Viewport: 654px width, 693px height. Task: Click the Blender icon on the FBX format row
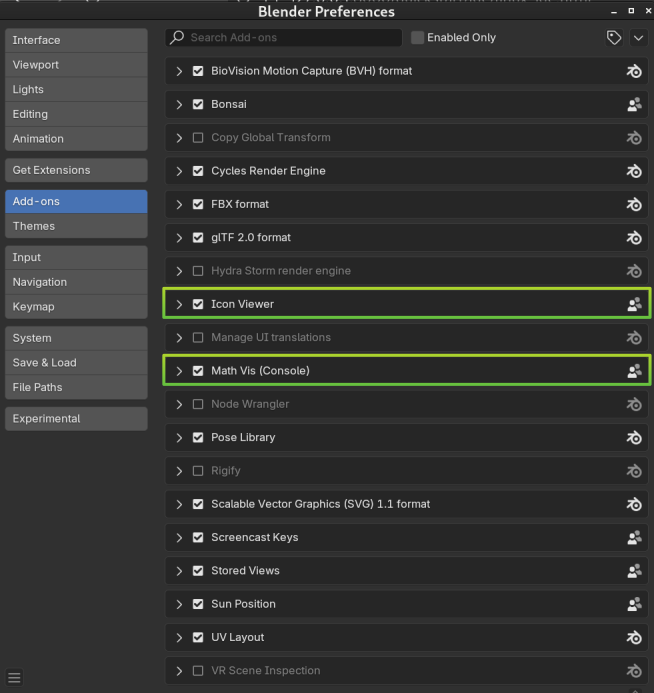click(x=634, y=204)
